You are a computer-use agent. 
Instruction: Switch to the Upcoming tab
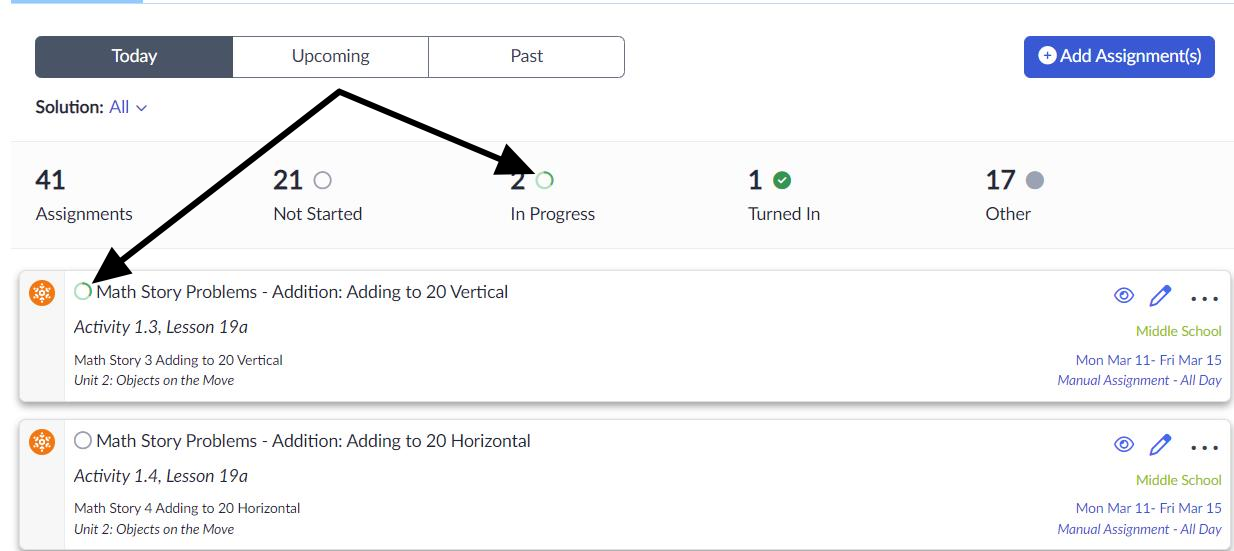[330, 57]
